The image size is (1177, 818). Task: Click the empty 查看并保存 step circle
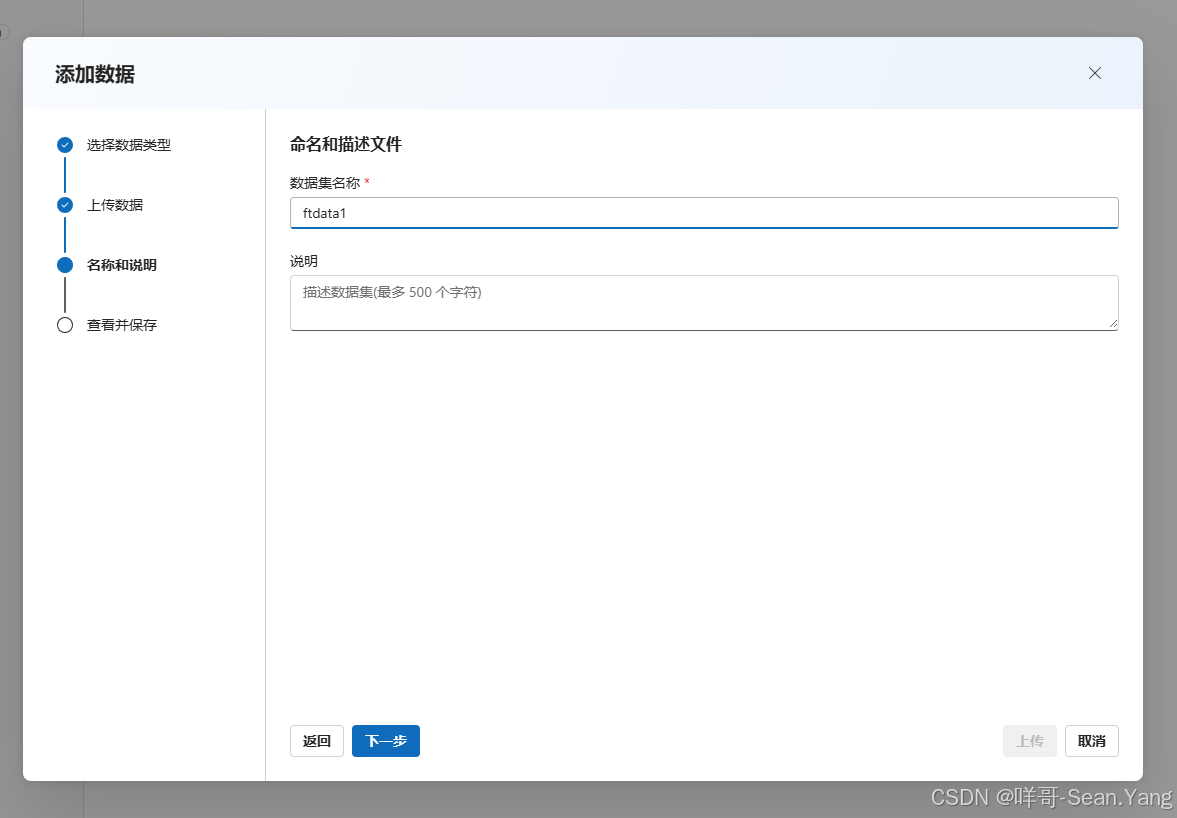(65, 325)
